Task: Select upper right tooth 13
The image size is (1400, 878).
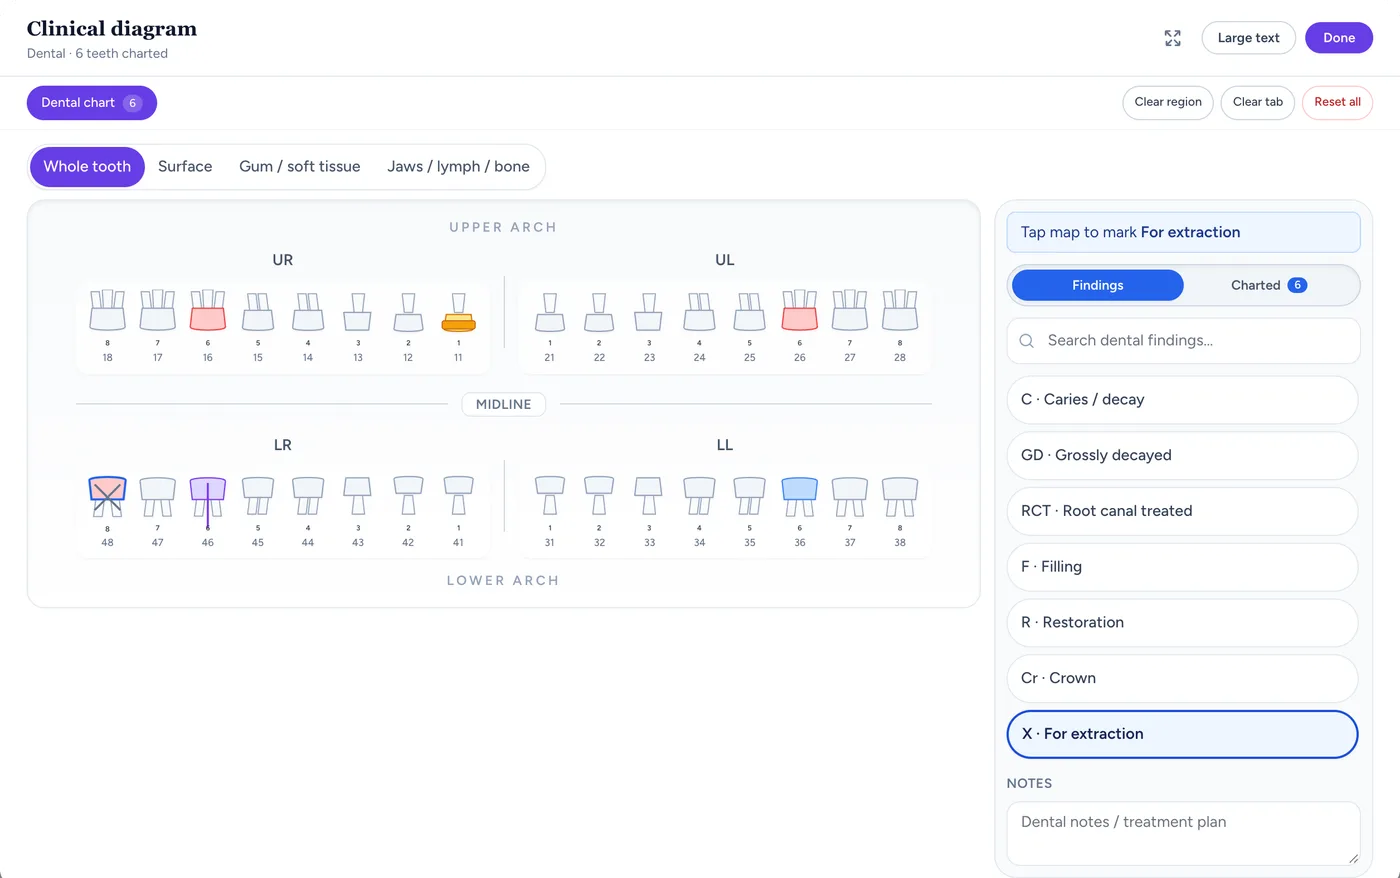Action: coord(358,313)
